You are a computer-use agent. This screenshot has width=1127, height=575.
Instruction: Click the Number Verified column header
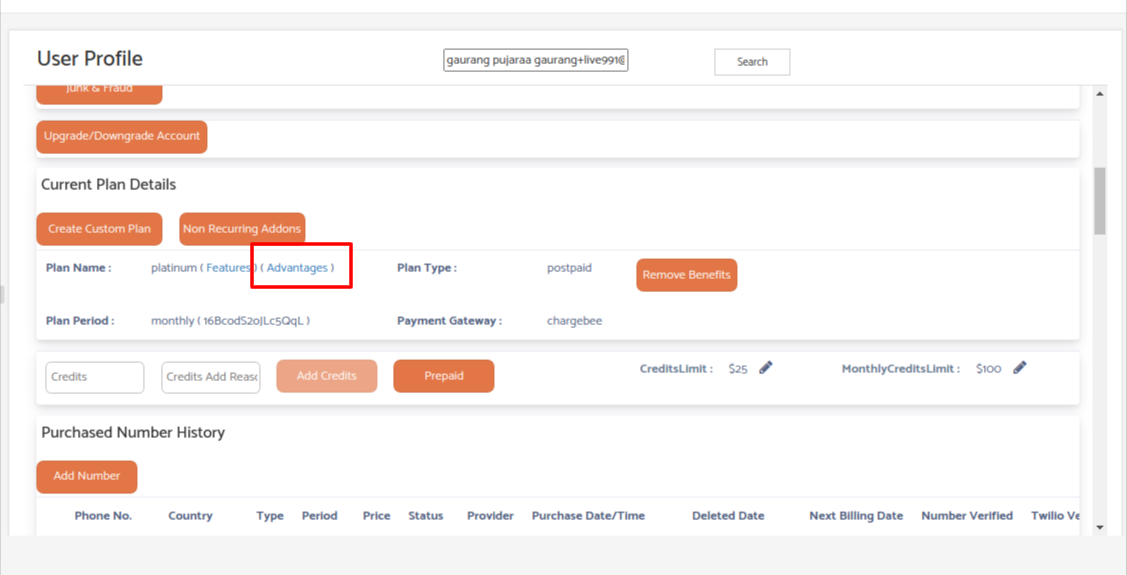[x=967, y=516]
